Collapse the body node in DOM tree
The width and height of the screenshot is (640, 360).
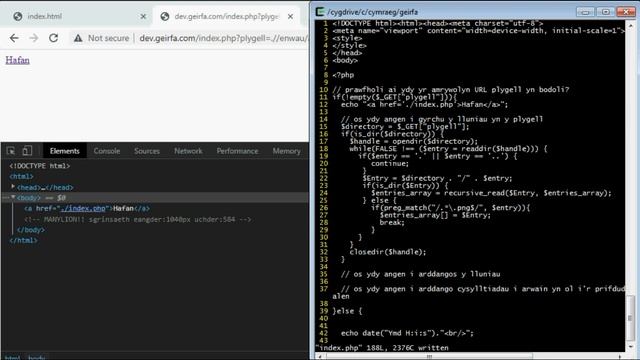pyautogui.click(x=13, y=197)
